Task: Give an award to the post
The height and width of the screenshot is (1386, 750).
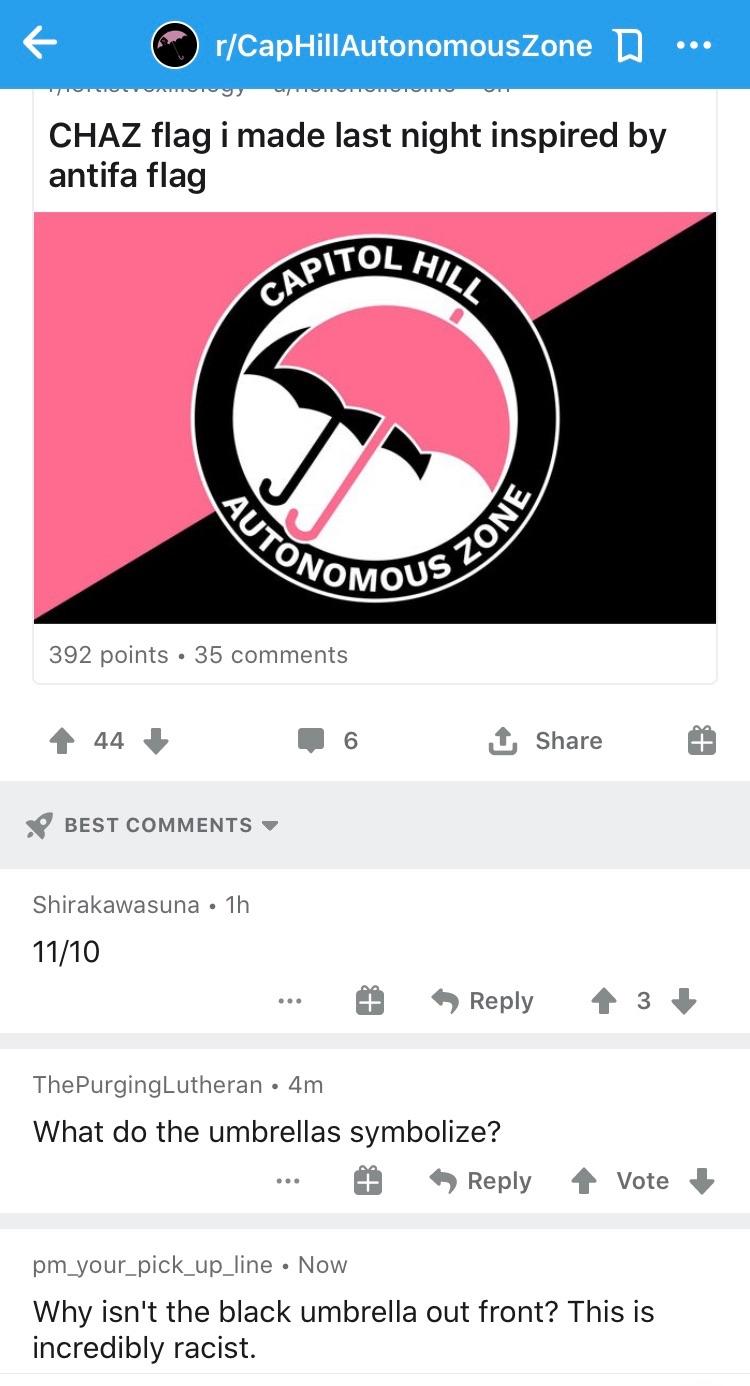Action: 702,741
